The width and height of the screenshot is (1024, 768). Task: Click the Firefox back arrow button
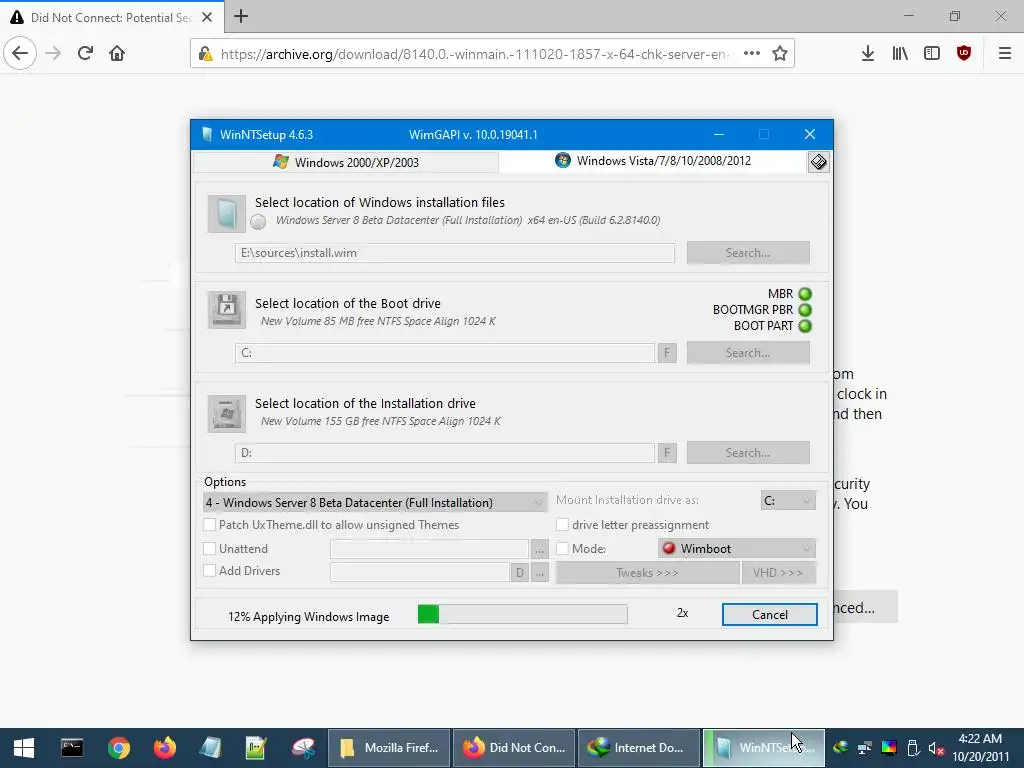pos(20,54)
